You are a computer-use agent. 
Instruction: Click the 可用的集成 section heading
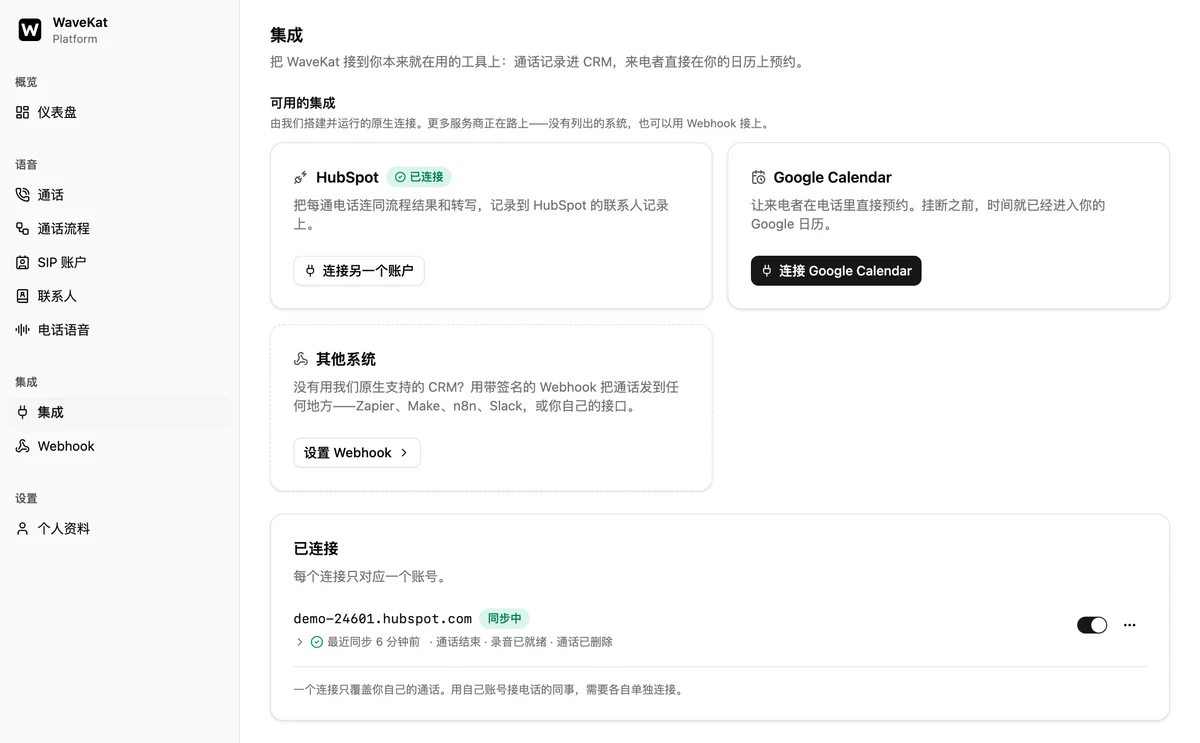point(303,103)
